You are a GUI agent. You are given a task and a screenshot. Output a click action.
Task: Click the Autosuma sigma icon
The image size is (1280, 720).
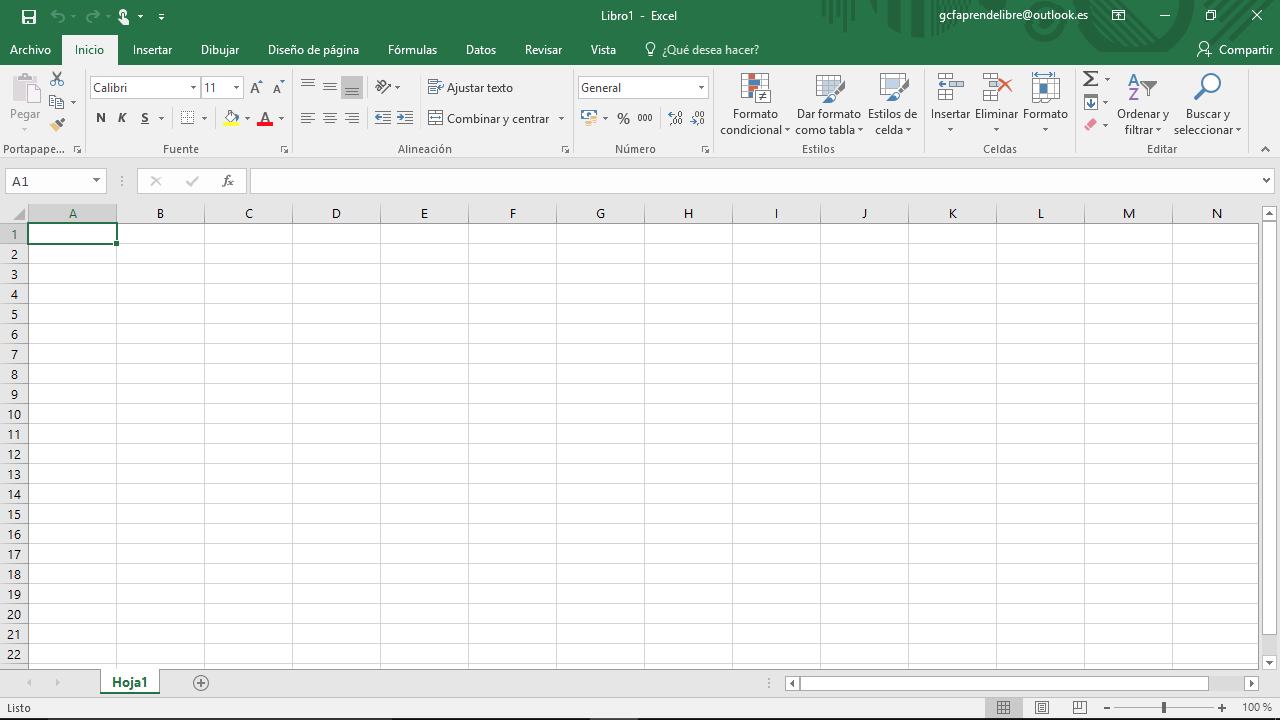(1089, 78)
